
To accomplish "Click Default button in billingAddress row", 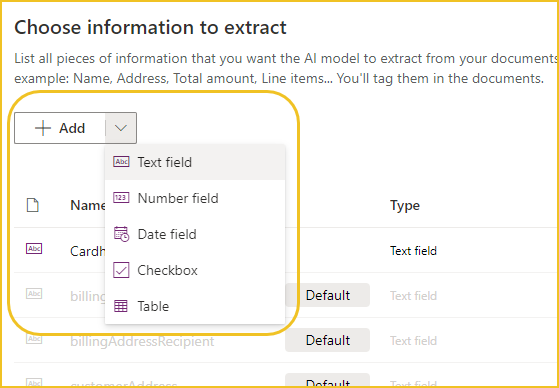I will 328,295.
